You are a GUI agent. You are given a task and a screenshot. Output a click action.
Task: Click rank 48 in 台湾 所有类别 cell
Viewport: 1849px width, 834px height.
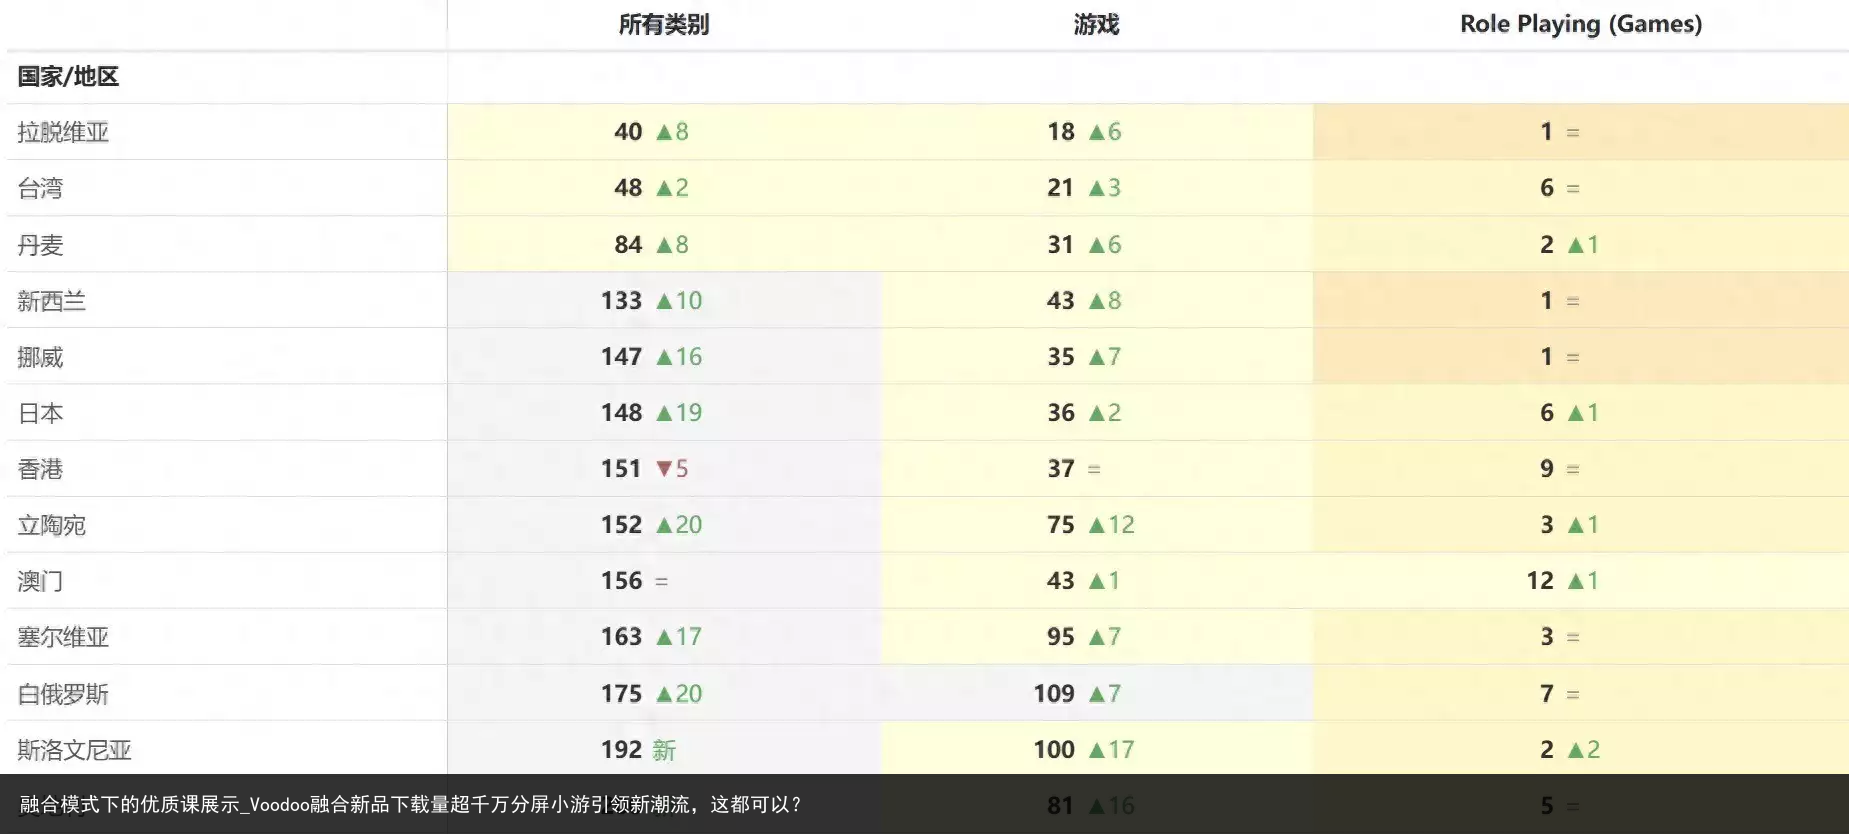pyautogui.click(x=628, y=188)
